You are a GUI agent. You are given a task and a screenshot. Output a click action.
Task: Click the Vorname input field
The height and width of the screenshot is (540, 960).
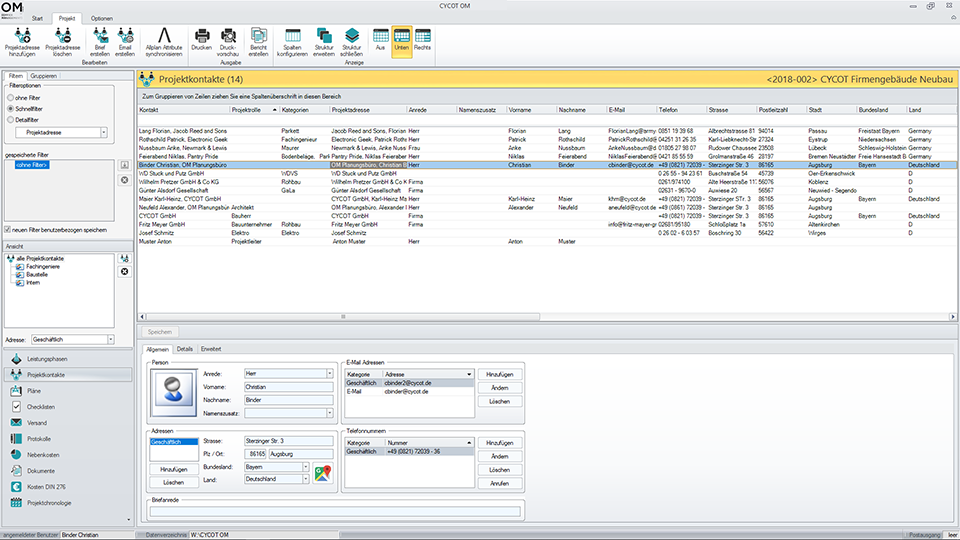287,386
